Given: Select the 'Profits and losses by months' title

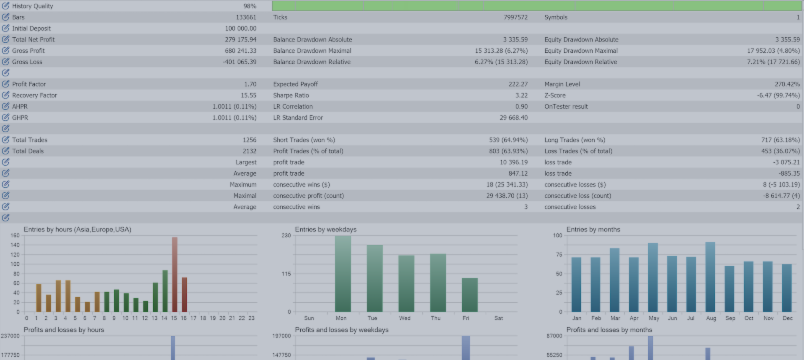Looking at the screenshot, I should pyautogui.click(x=609, y=330).
